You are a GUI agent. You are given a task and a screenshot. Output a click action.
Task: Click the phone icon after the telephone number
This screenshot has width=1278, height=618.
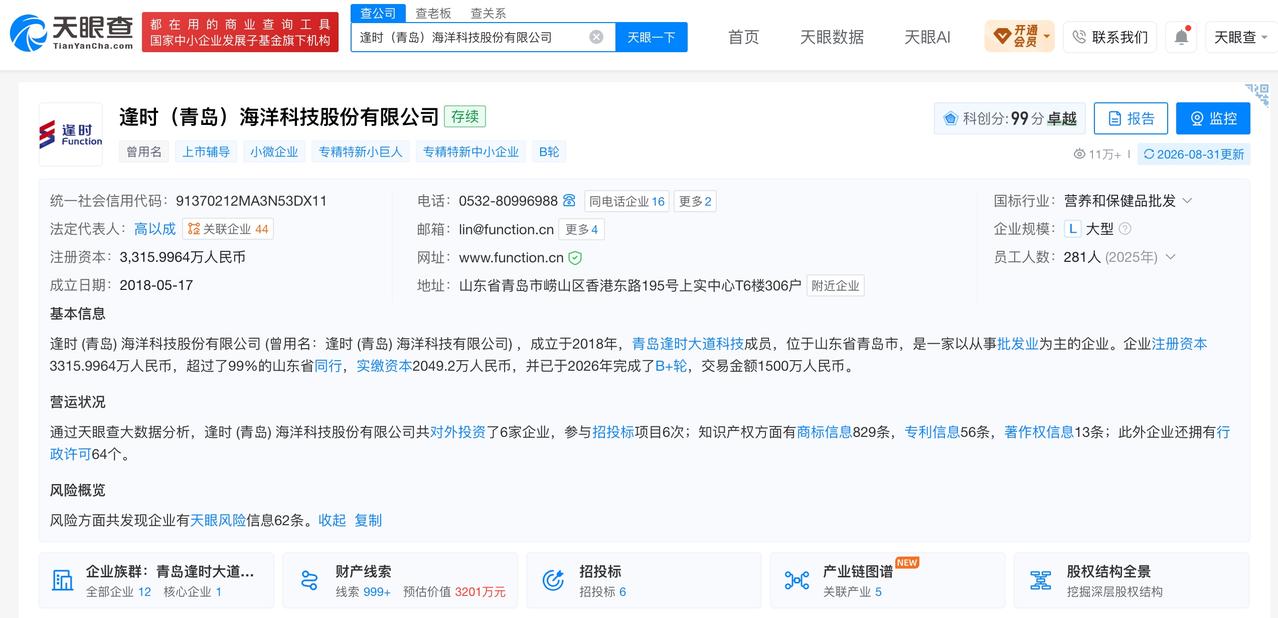pos(569,201)
